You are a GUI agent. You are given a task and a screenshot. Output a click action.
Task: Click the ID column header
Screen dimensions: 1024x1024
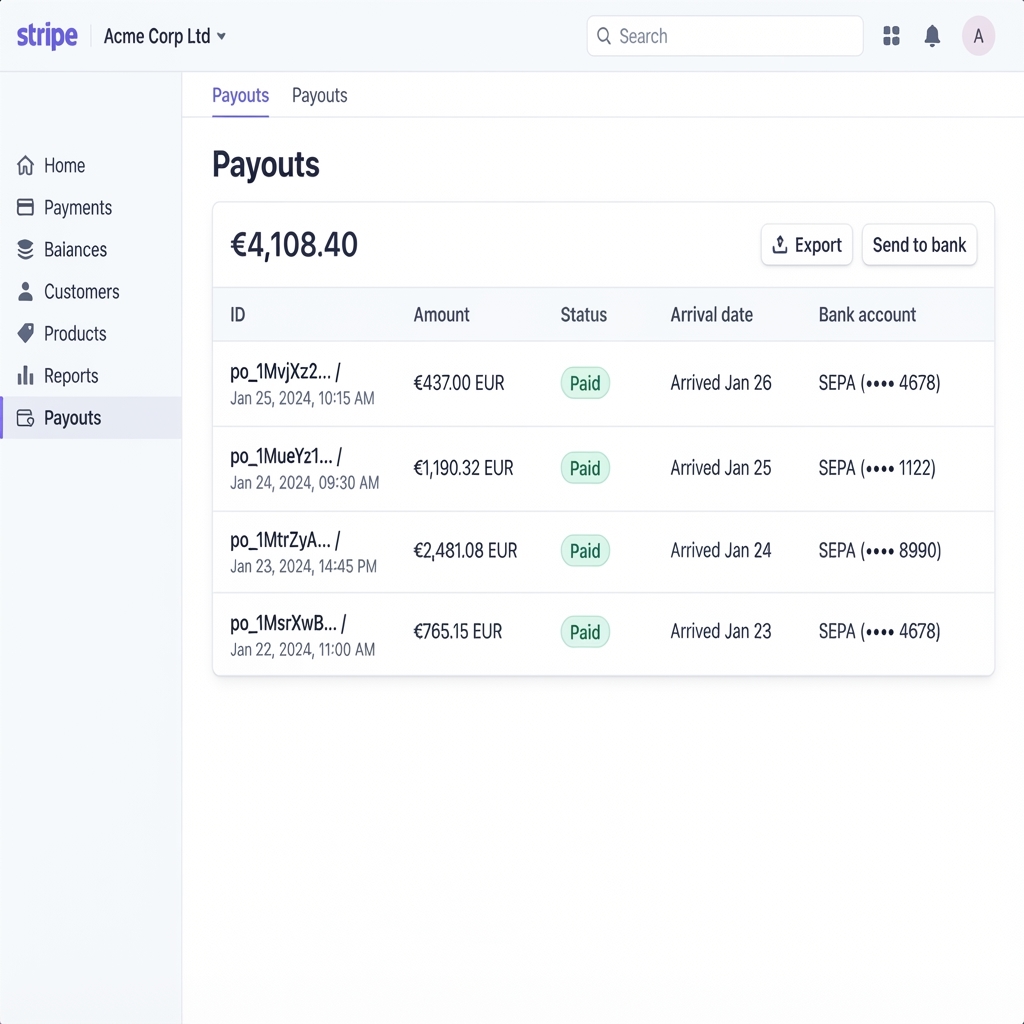pos(238,315)
